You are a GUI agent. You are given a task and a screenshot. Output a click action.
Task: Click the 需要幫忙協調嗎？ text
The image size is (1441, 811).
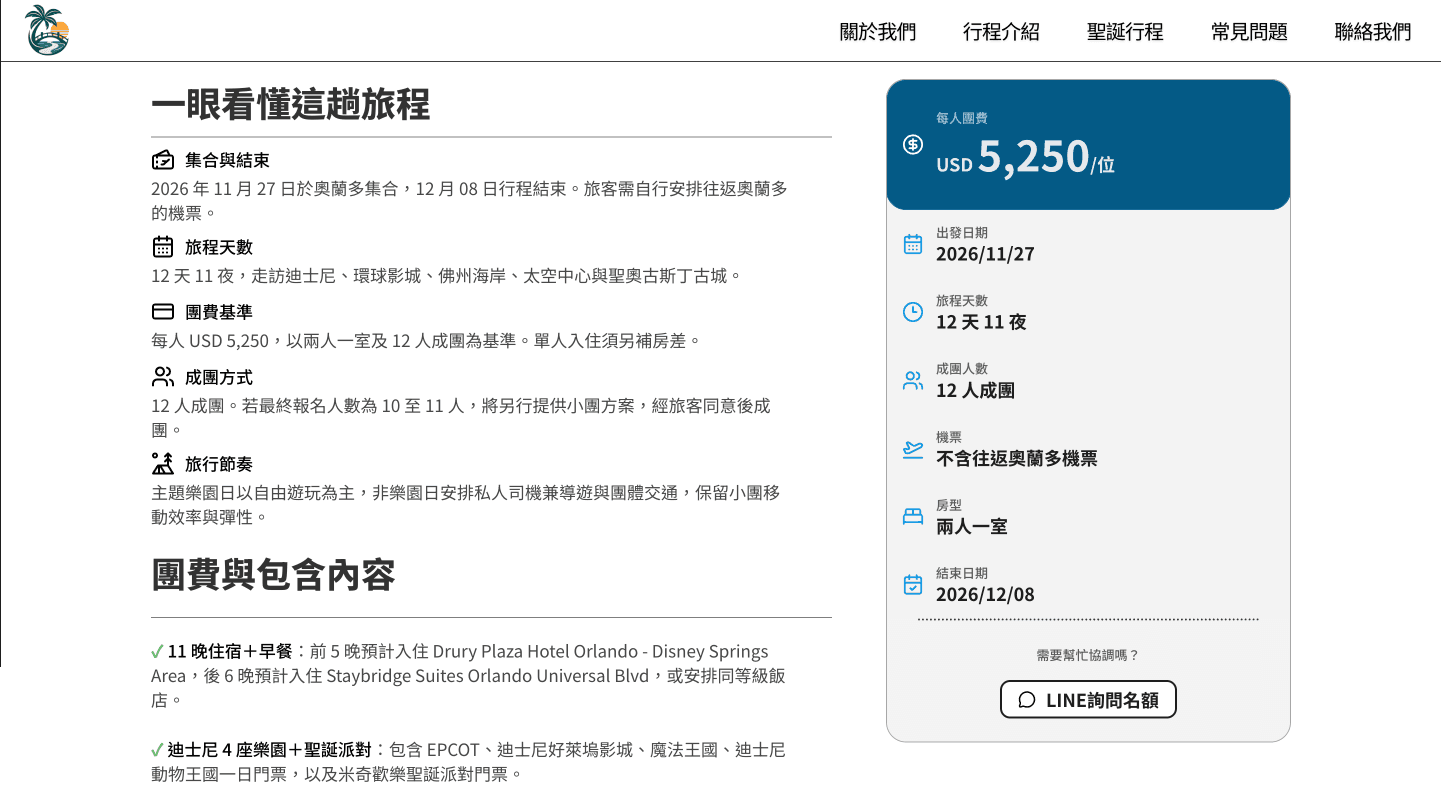[1088, 656]
